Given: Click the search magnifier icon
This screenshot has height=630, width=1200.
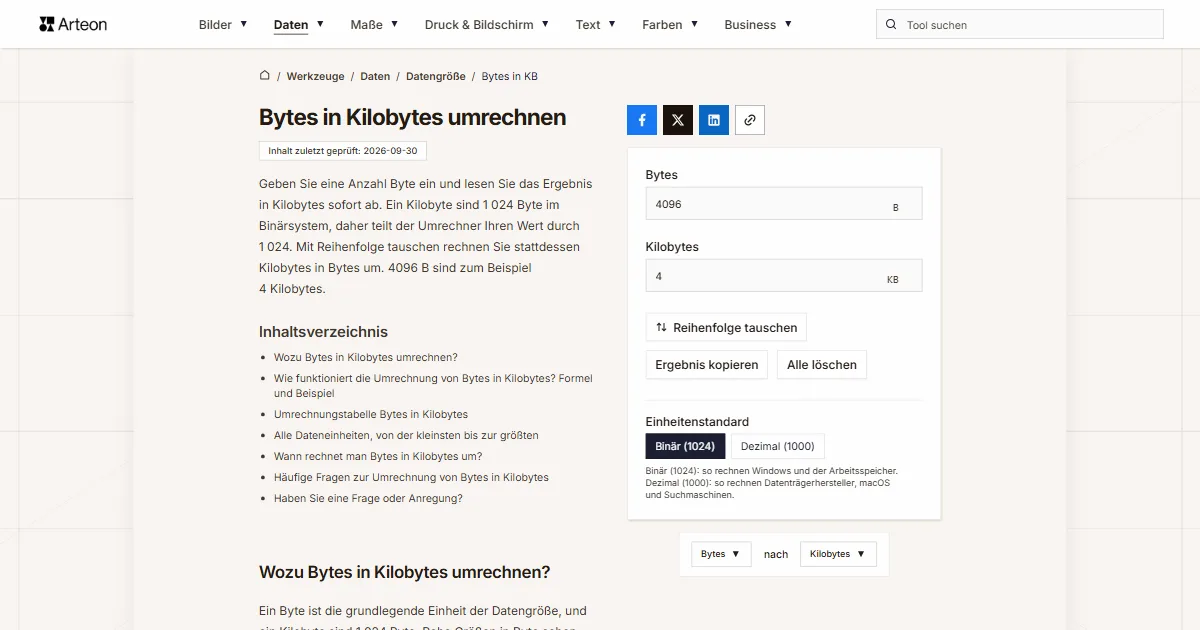Looking at the screenshot, I should 891,25.
